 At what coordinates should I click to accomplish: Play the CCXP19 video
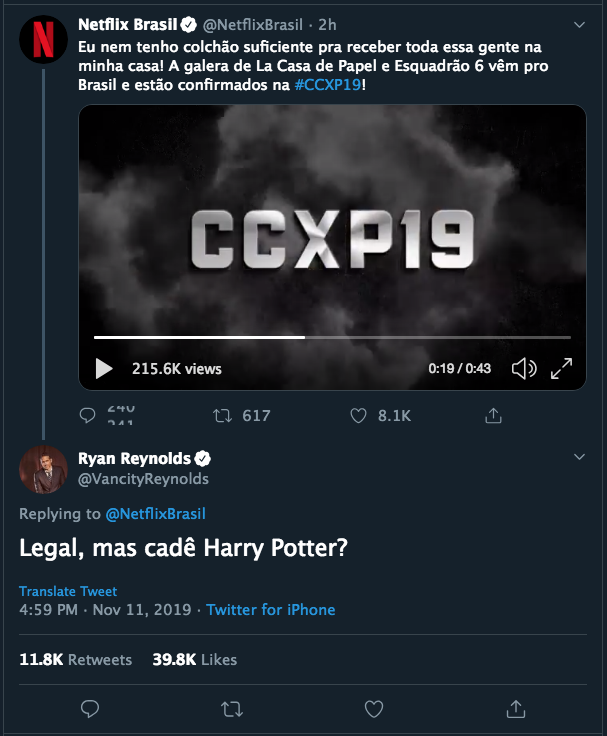pyautogui.click(x=104, y=368)
